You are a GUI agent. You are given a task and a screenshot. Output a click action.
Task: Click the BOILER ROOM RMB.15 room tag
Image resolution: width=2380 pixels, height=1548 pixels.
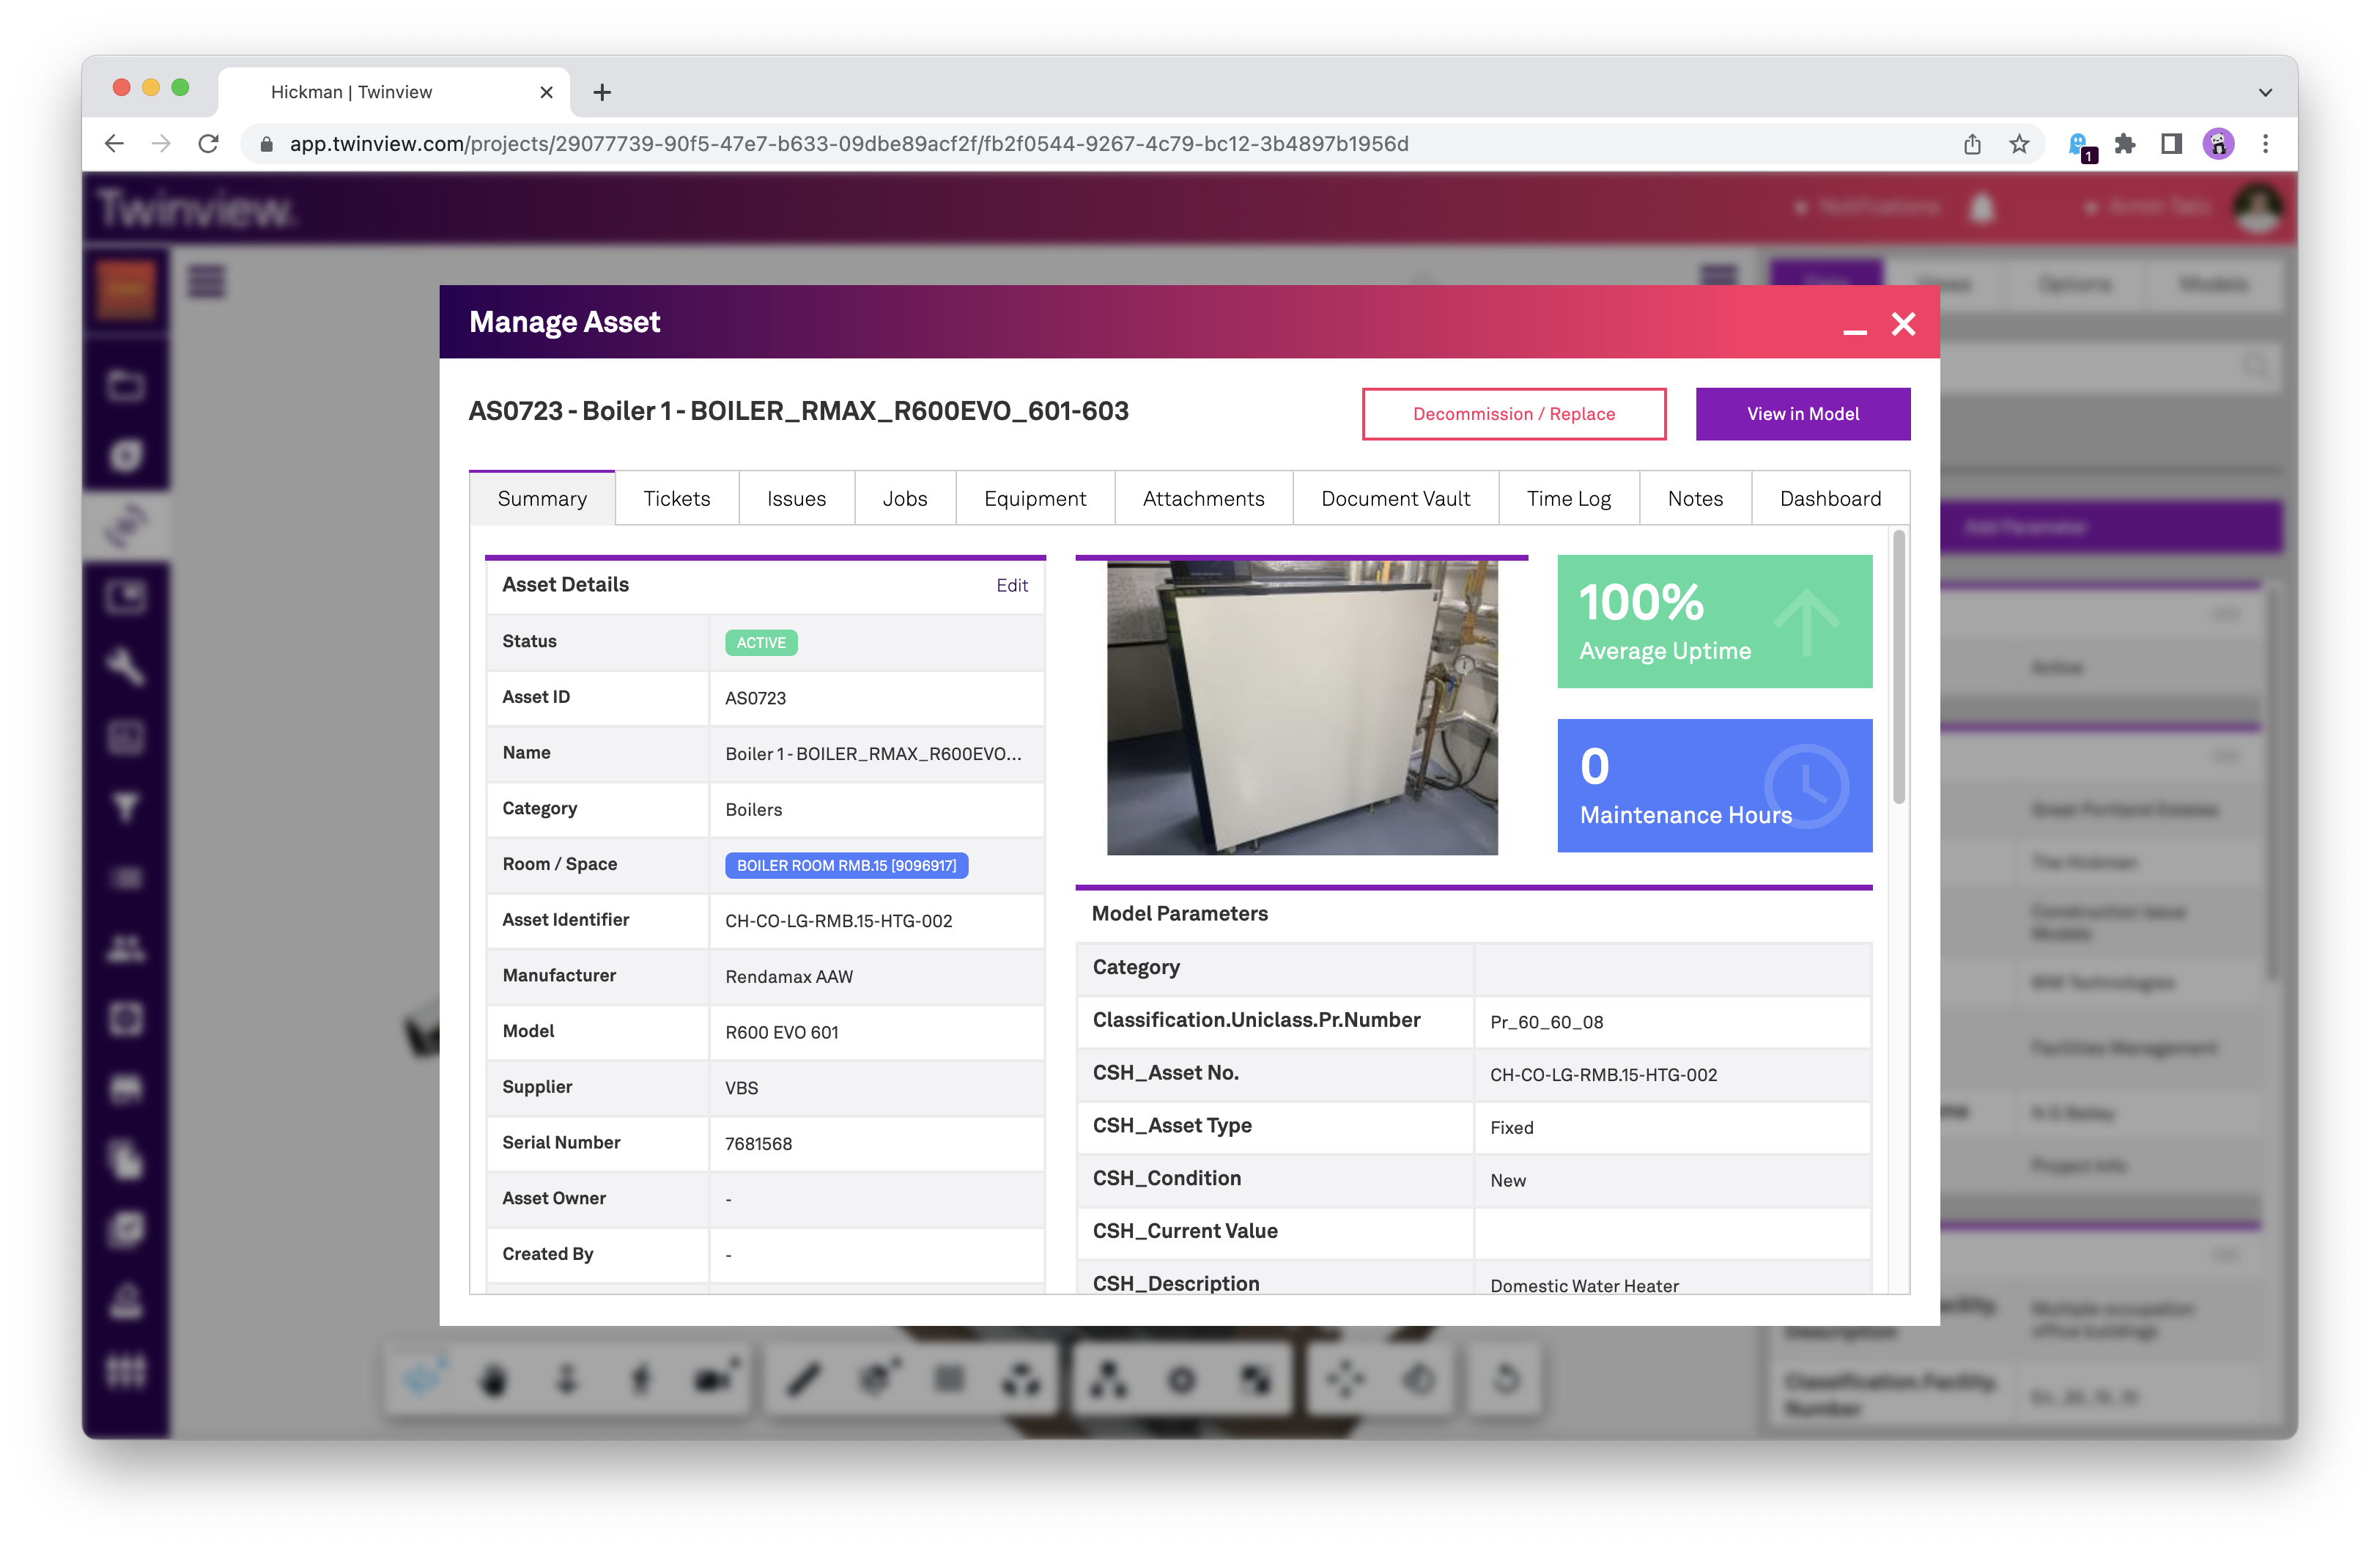coord(846,865)
